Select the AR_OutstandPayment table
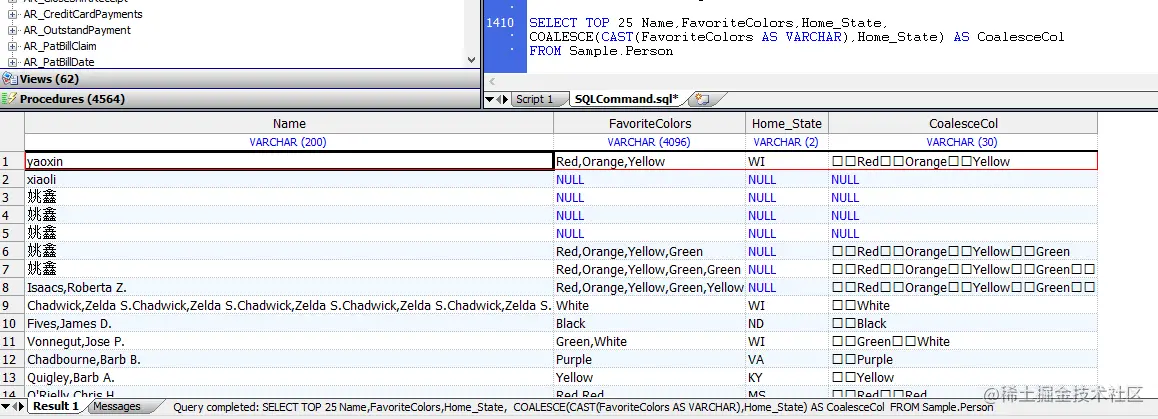1158x419 pixels. click(x=77, y=30)
